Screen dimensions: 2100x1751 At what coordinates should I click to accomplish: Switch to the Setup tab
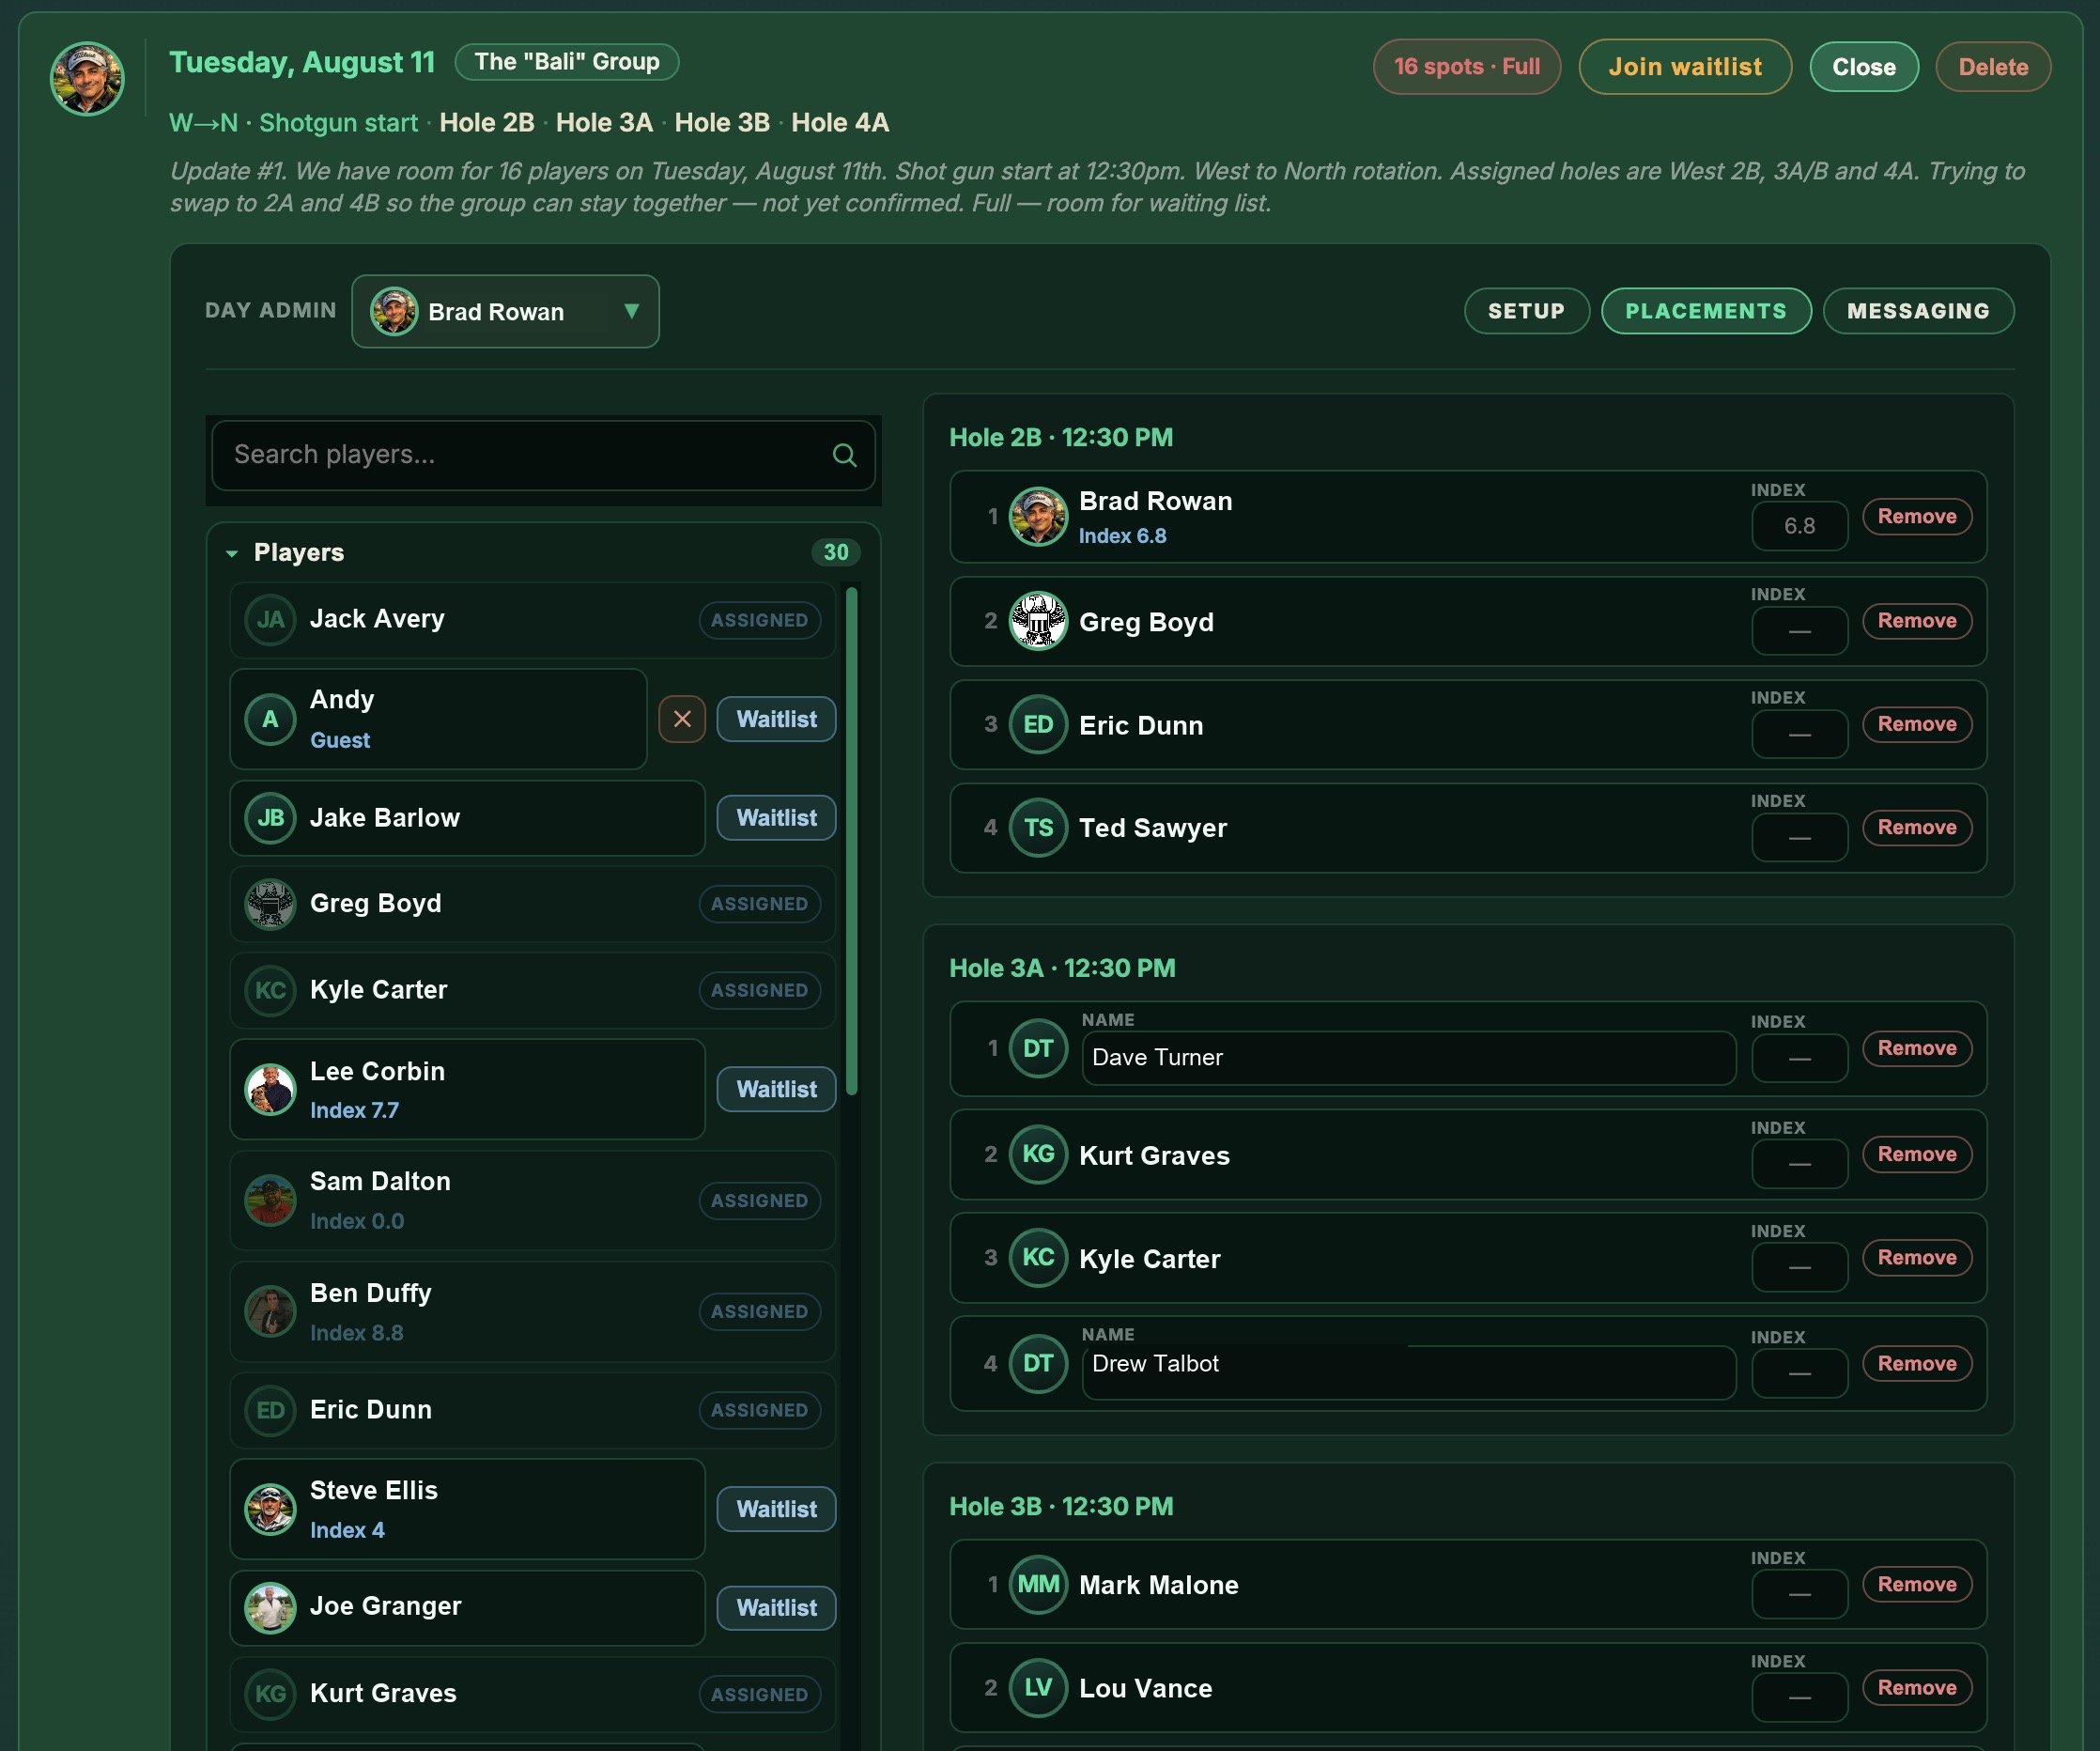[x=1526, y=311]
